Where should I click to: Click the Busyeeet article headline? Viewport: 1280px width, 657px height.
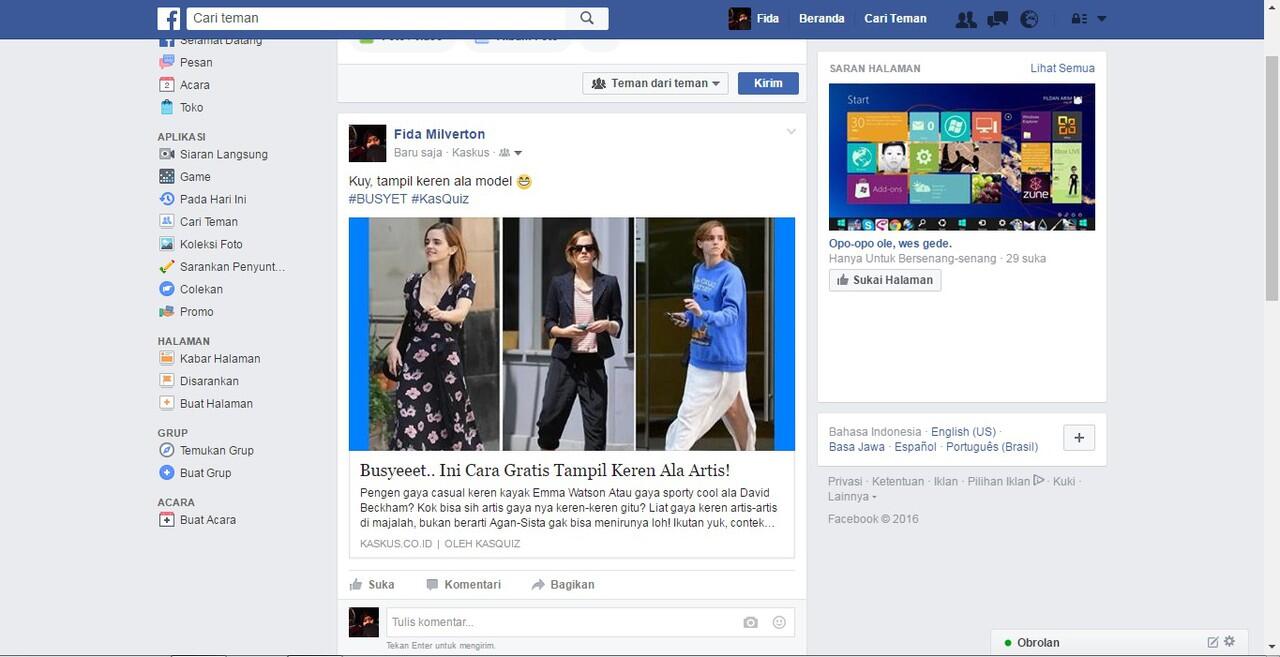coord(545,470)
